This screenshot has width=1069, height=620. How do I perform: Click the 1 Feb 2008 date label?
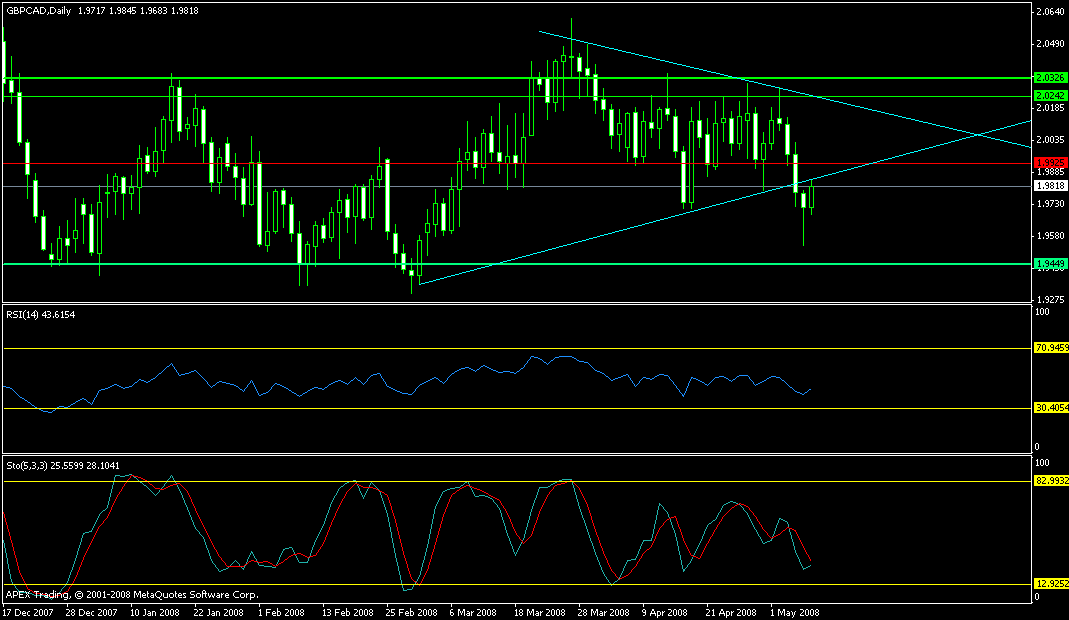tap(280, 611)
